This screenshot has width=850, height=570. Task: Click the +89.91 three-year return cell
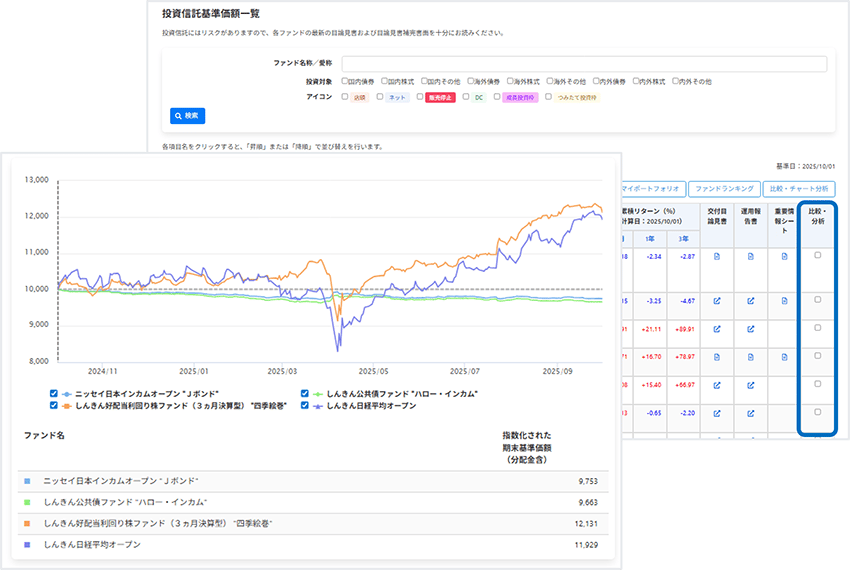[685, 329]
